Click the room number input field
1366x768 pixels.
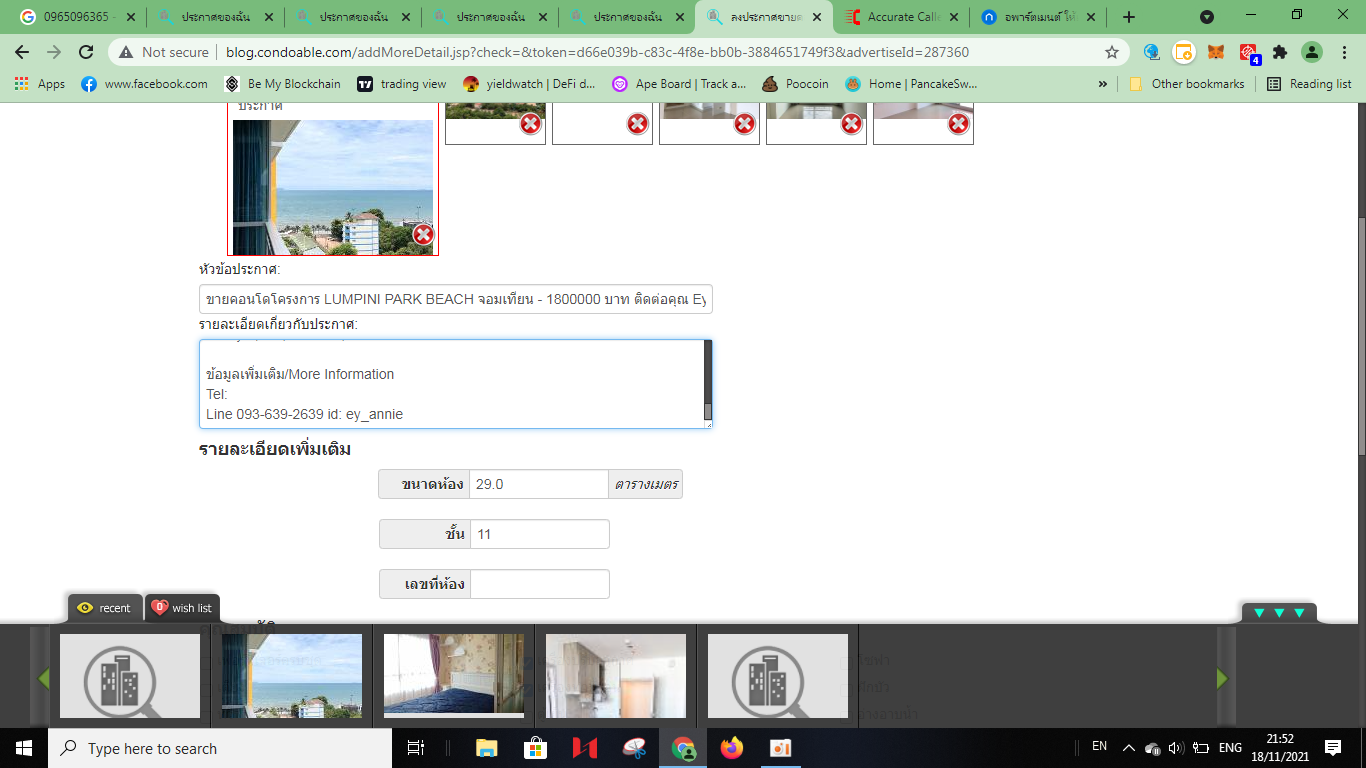(539, 584)
